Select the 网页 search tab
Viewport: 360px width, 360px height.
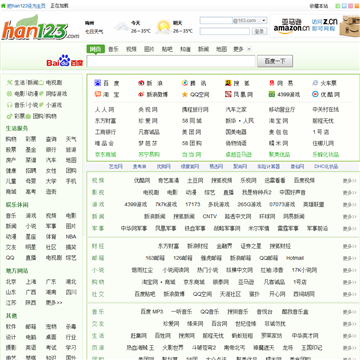coord(95,49)
